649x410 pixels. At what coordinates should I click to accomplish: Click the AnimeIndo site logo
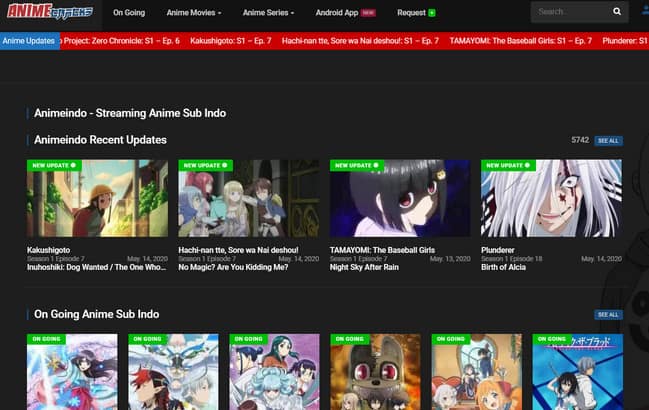[x=49, y=12]
